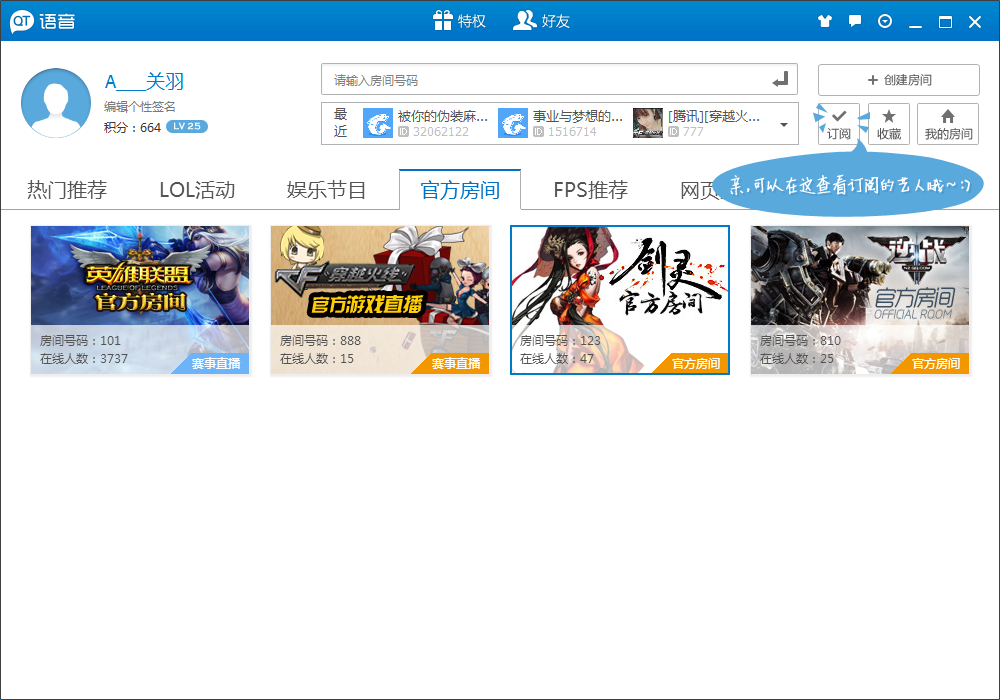Close the QT语音 window
This screenshot has width=1000, height=700.
pyautogui.click(x=974, y=22)
